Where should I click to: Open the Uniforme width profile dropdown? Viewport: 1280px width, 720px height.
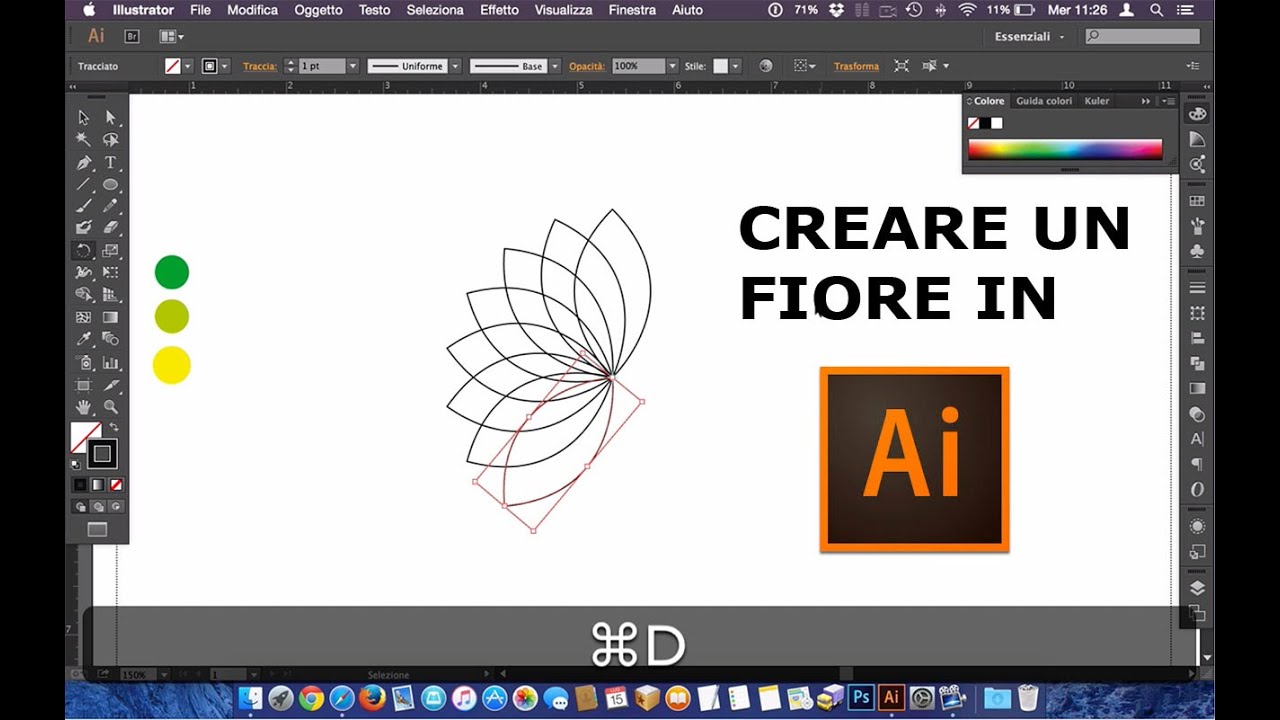click(455, 66)
